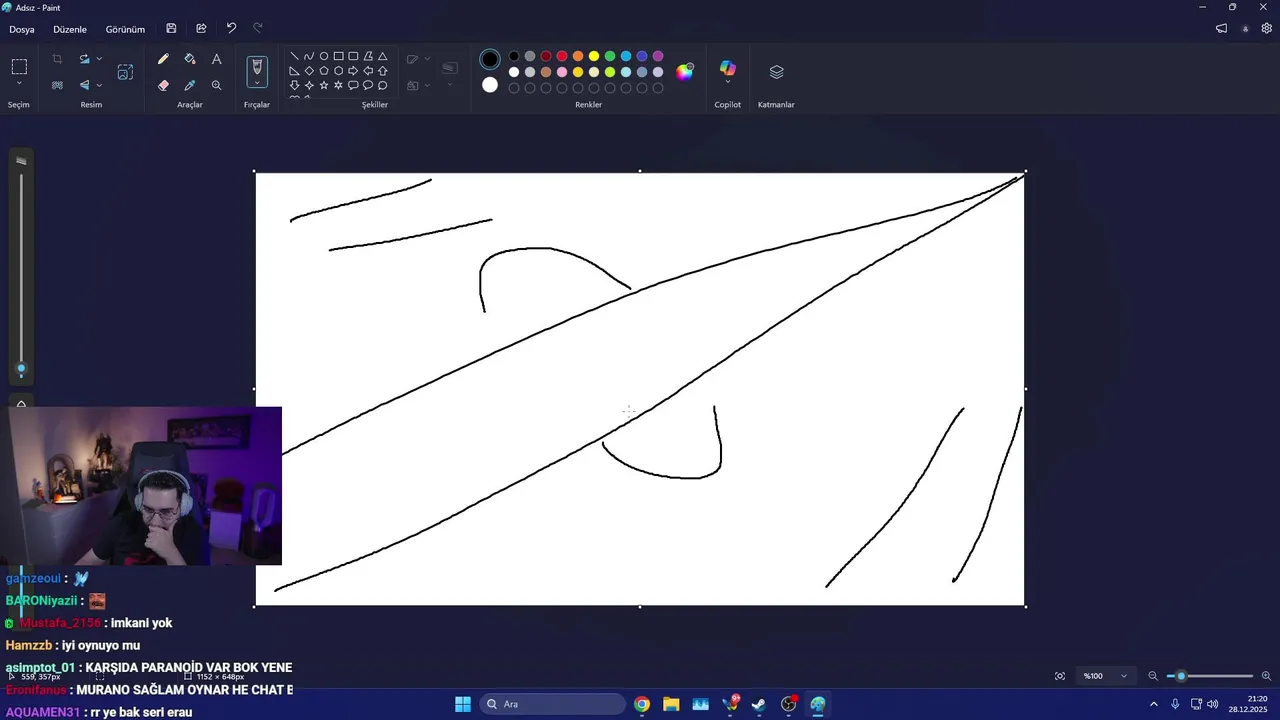
Task: Select the rectangle shape
Action: click(x=338, y=57)
